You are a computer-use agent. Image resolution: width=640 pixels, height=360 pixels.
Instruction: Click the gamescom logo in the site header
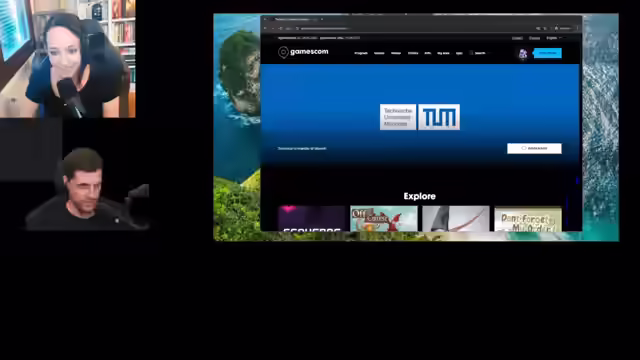(303, 52)
